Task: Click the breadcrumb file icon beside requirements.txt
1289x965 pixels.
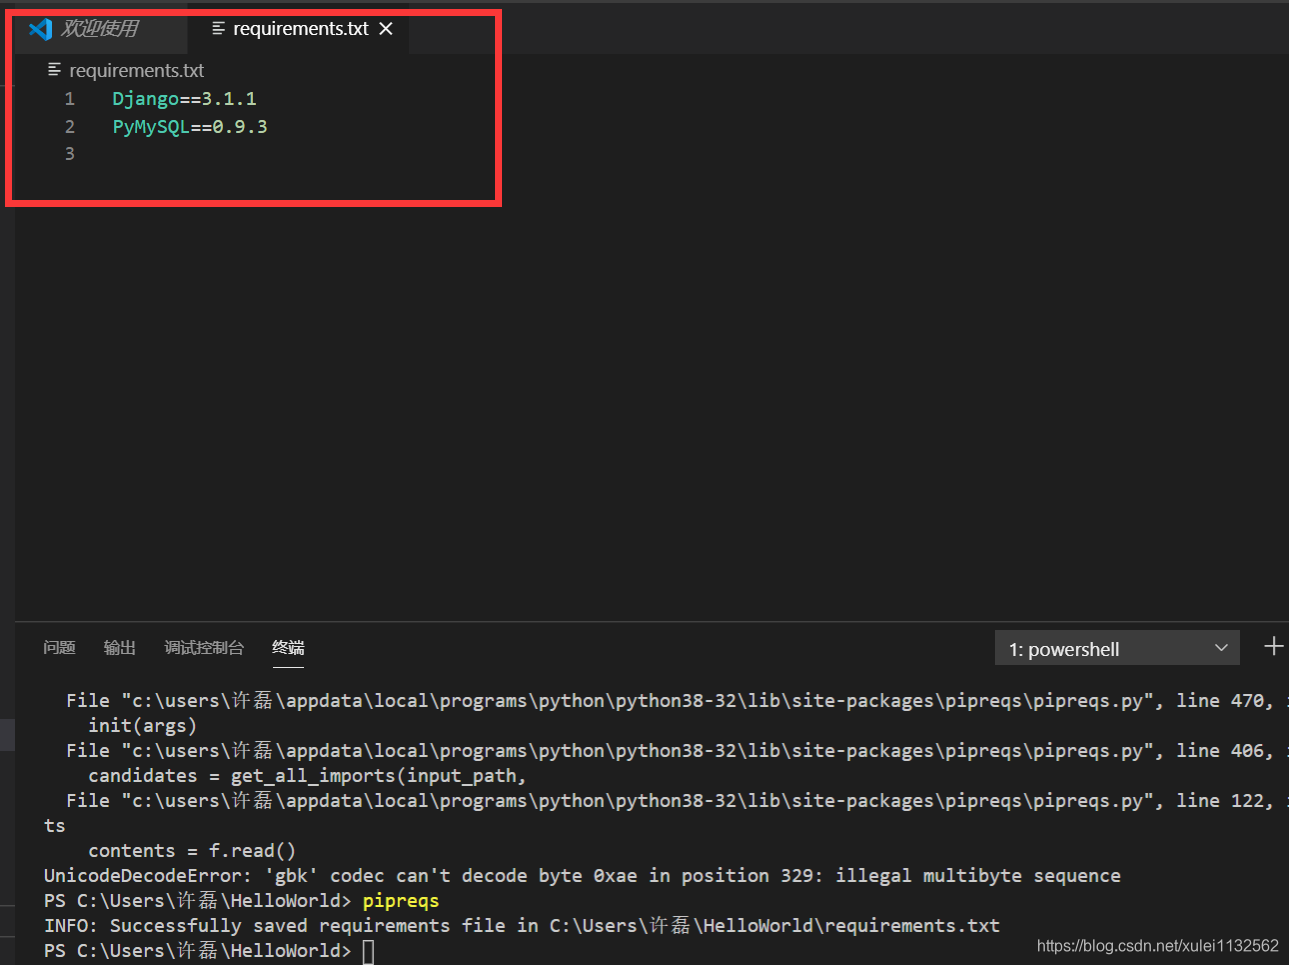Action: coord(54,70)
